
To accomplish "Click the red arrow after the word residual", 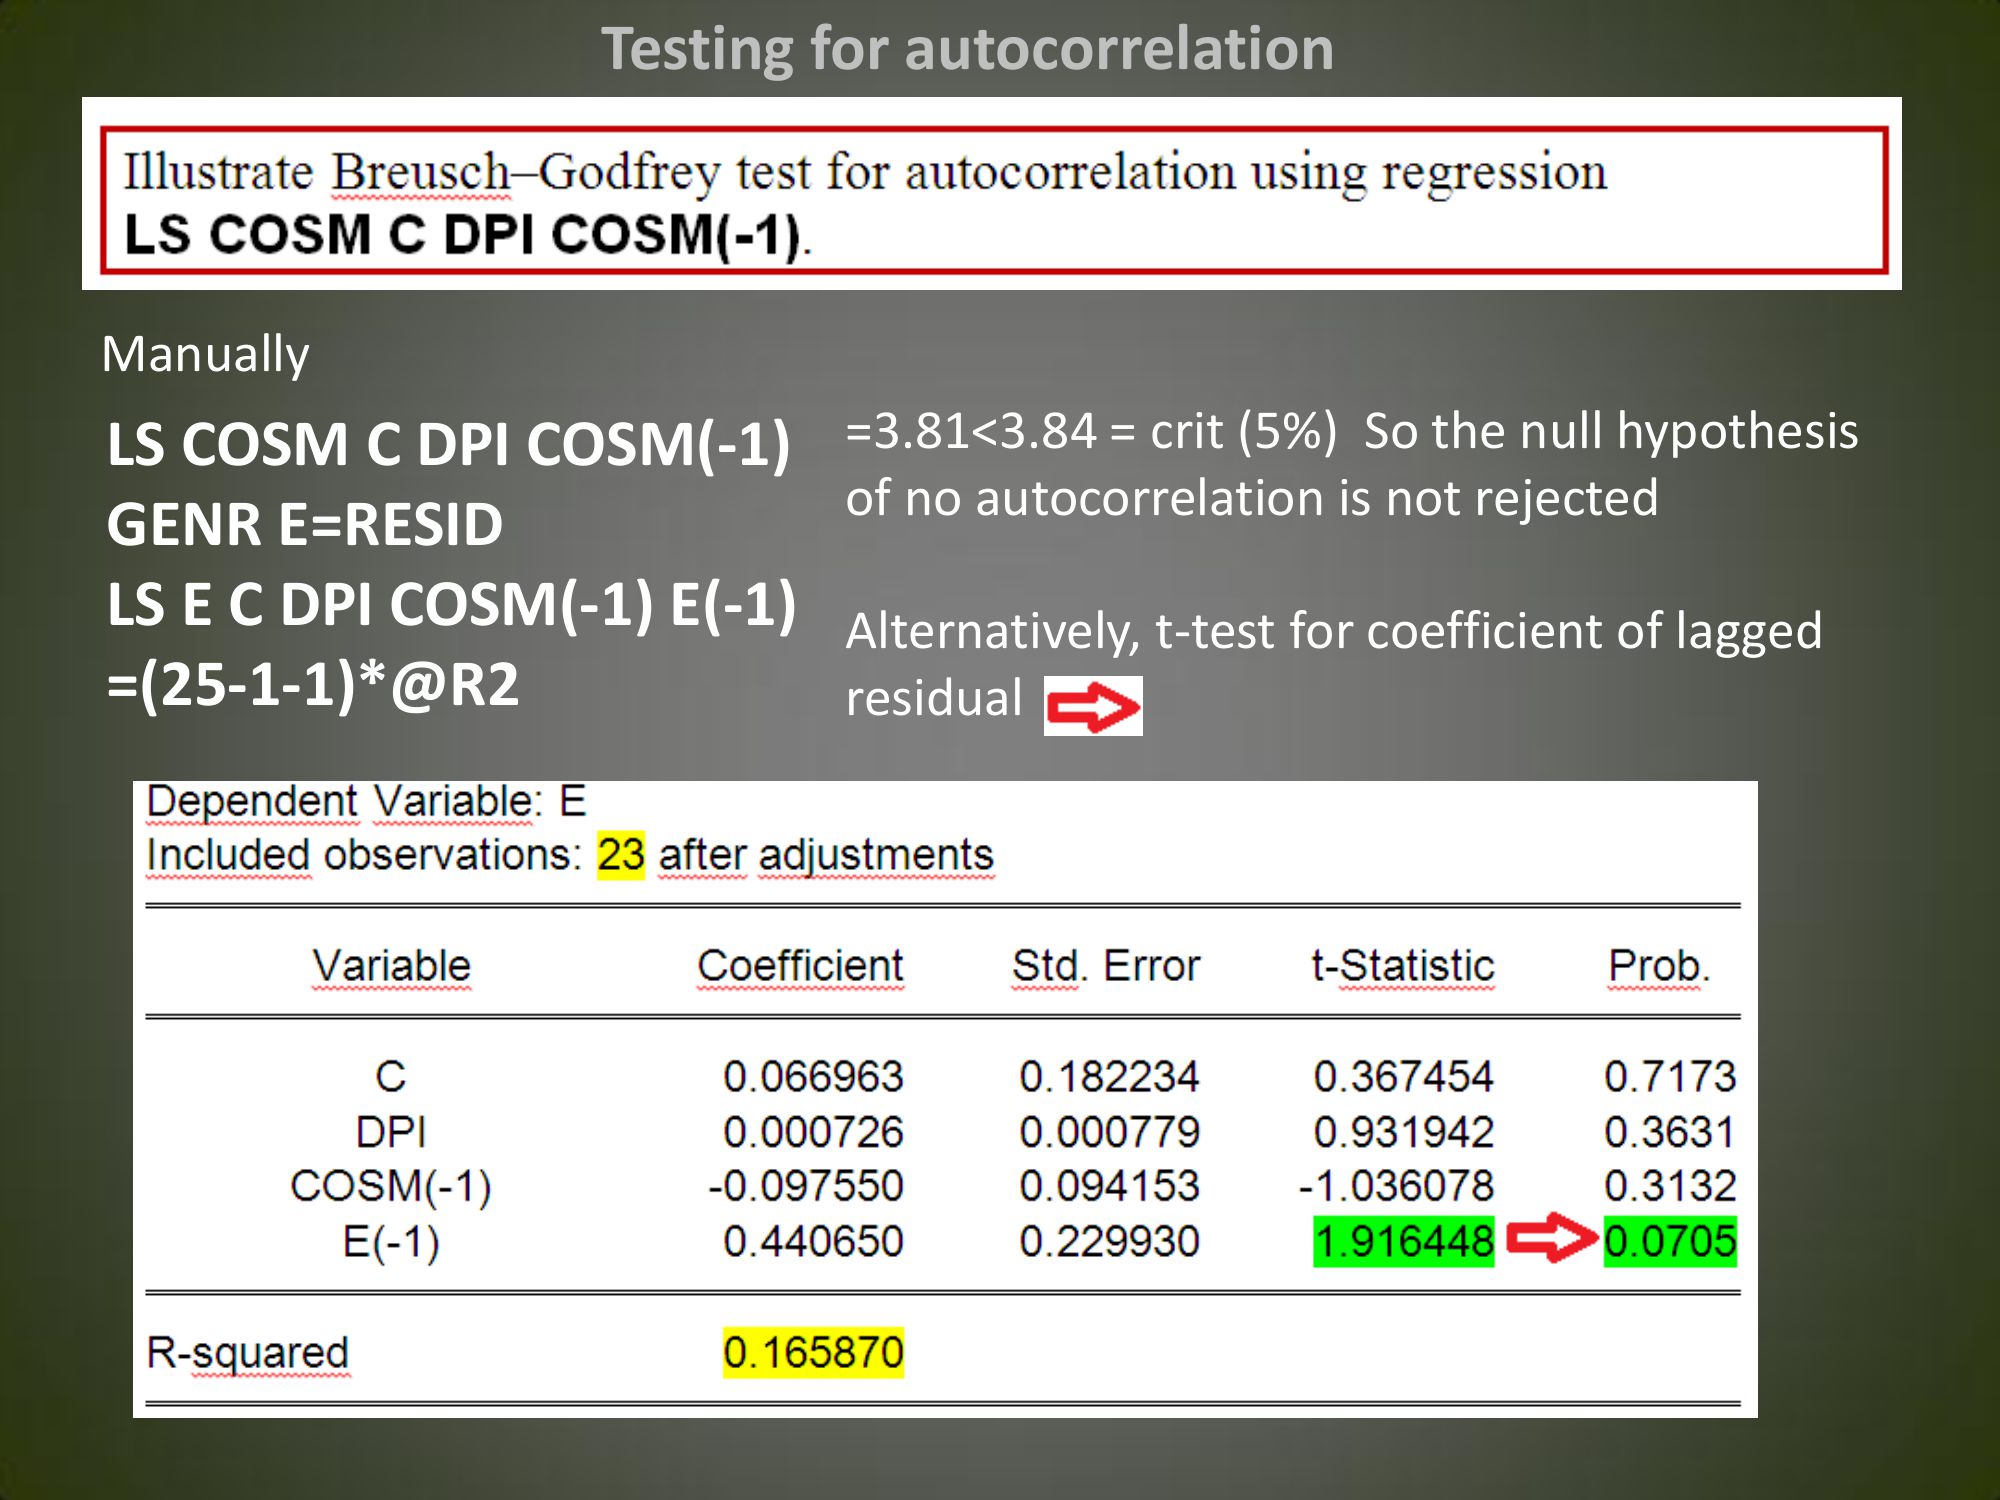I will 1093,706.
